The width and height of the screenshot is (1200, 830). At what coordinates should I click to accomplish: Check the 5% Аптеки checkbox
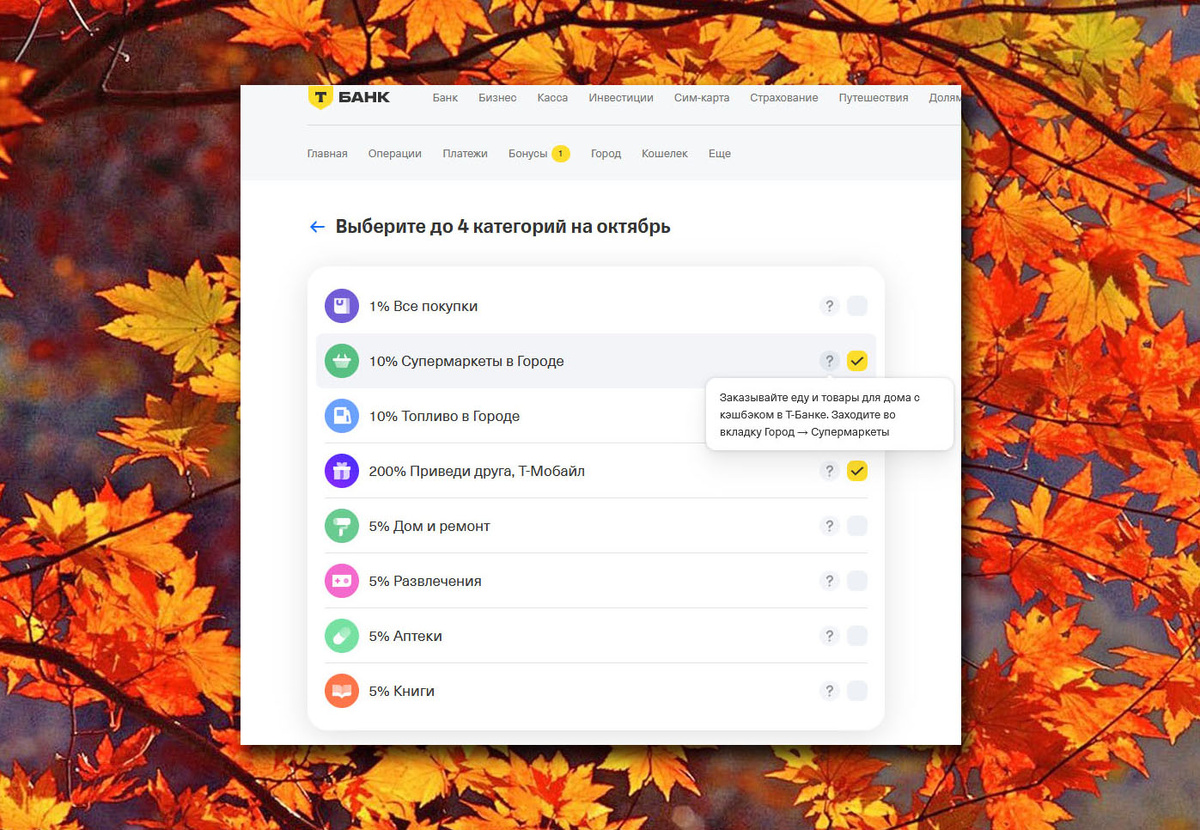point(857,636)
